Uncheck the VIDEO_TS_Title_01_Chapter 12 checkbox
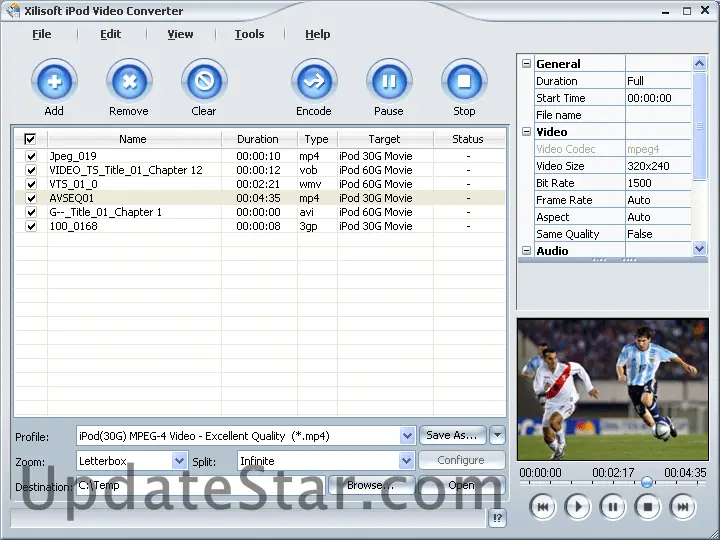The image size is (720, 540). [x=31, y=170]
